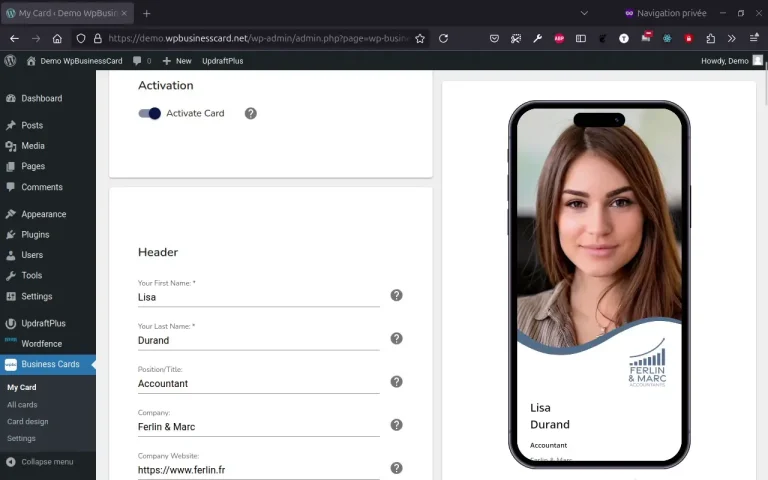
Task: Open Comments menu in sidebar
Action: tap(48, 187)
